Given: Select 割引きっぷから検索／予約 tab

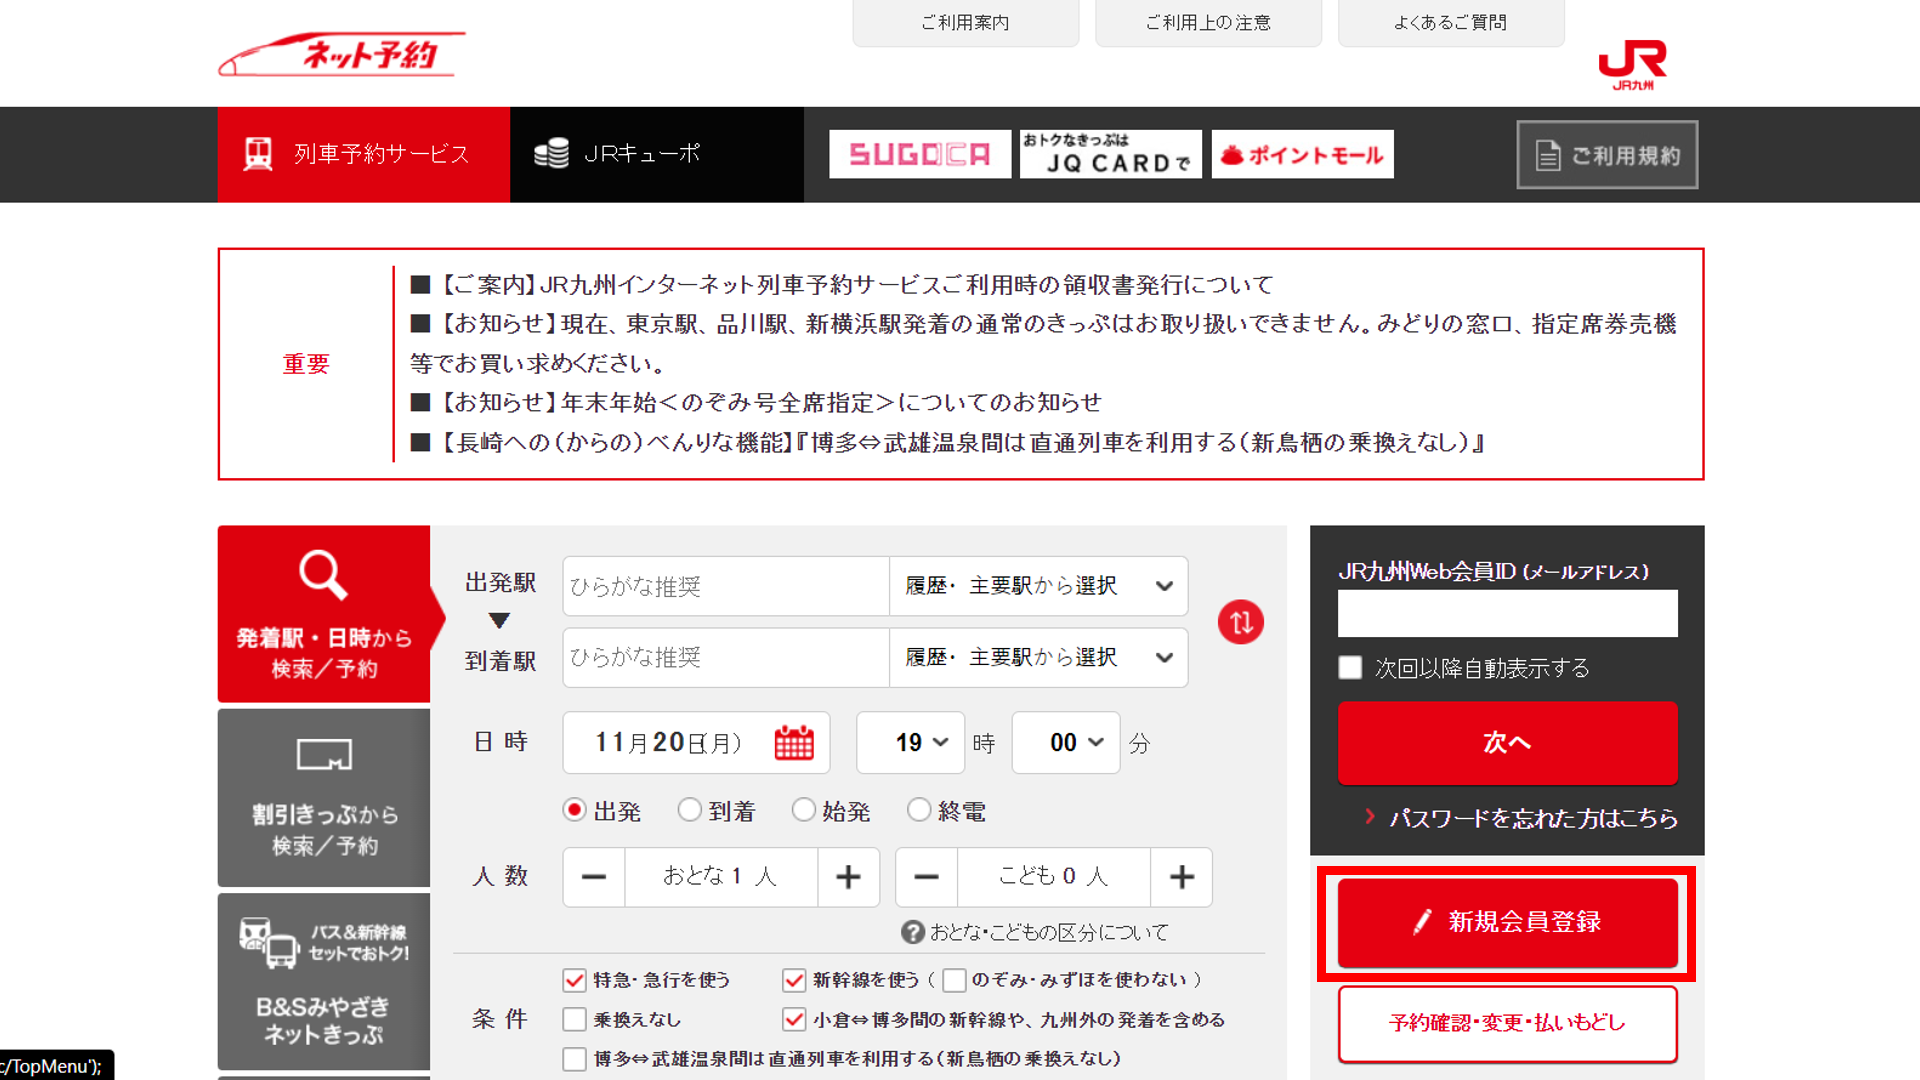Looking at the screenshot, I should click(x=324, y=797).
